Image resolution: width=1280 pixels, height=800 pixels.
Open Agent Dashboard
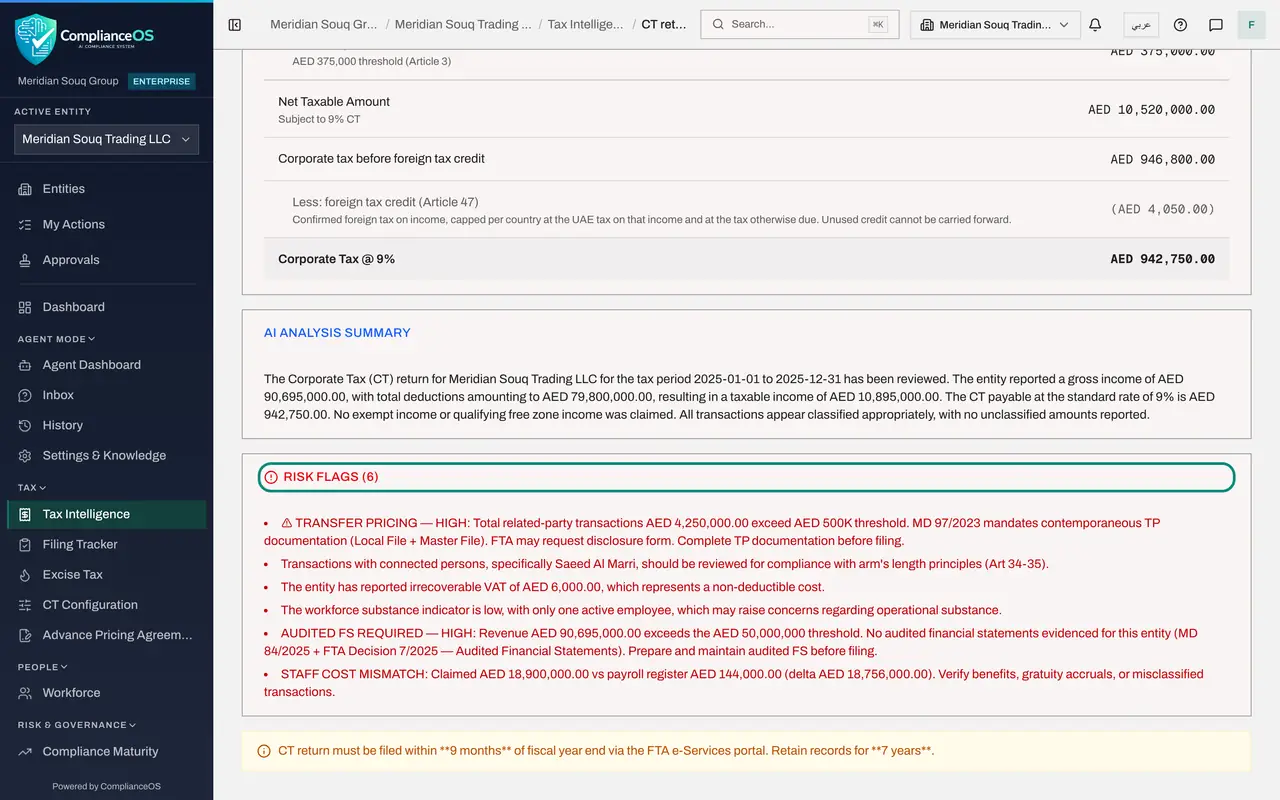coord(106,365)
